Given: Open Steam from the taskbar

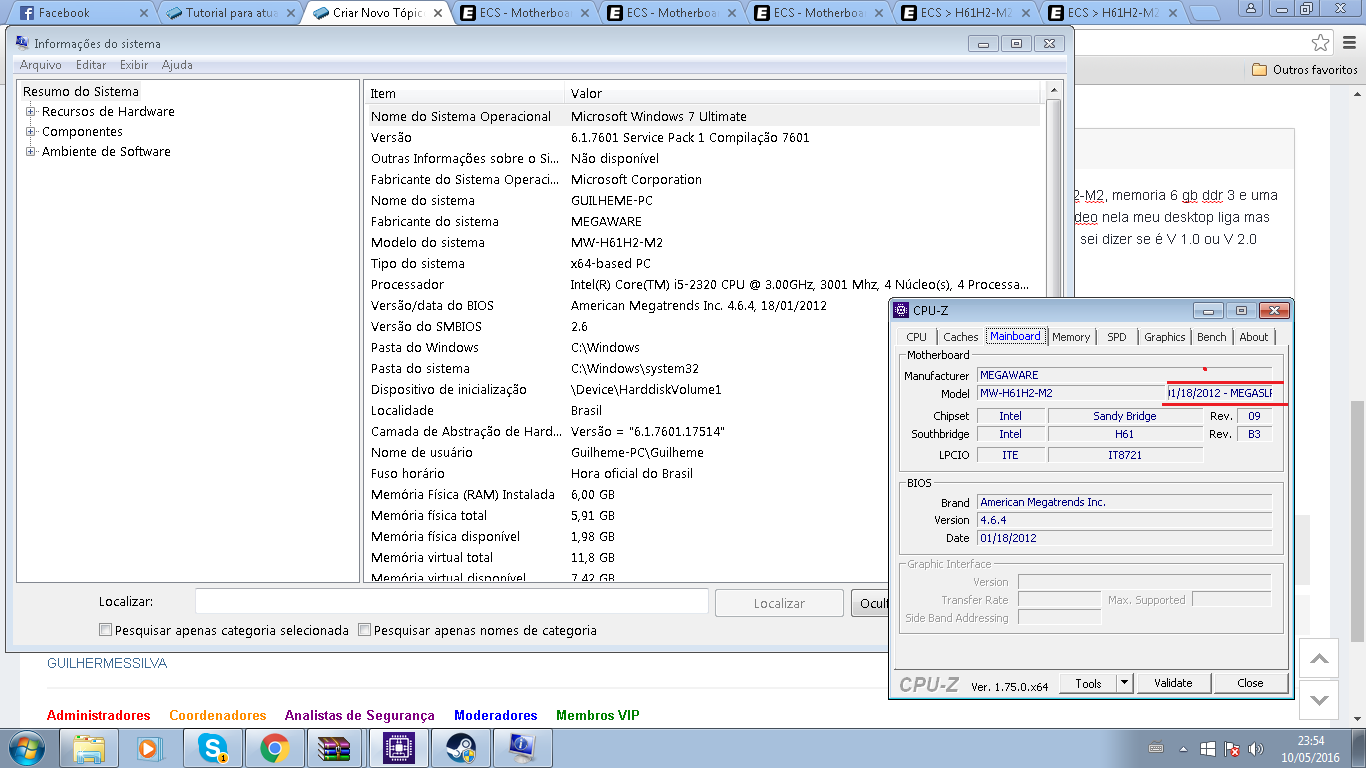Looking at the screenshot, I should pos(460,748).
